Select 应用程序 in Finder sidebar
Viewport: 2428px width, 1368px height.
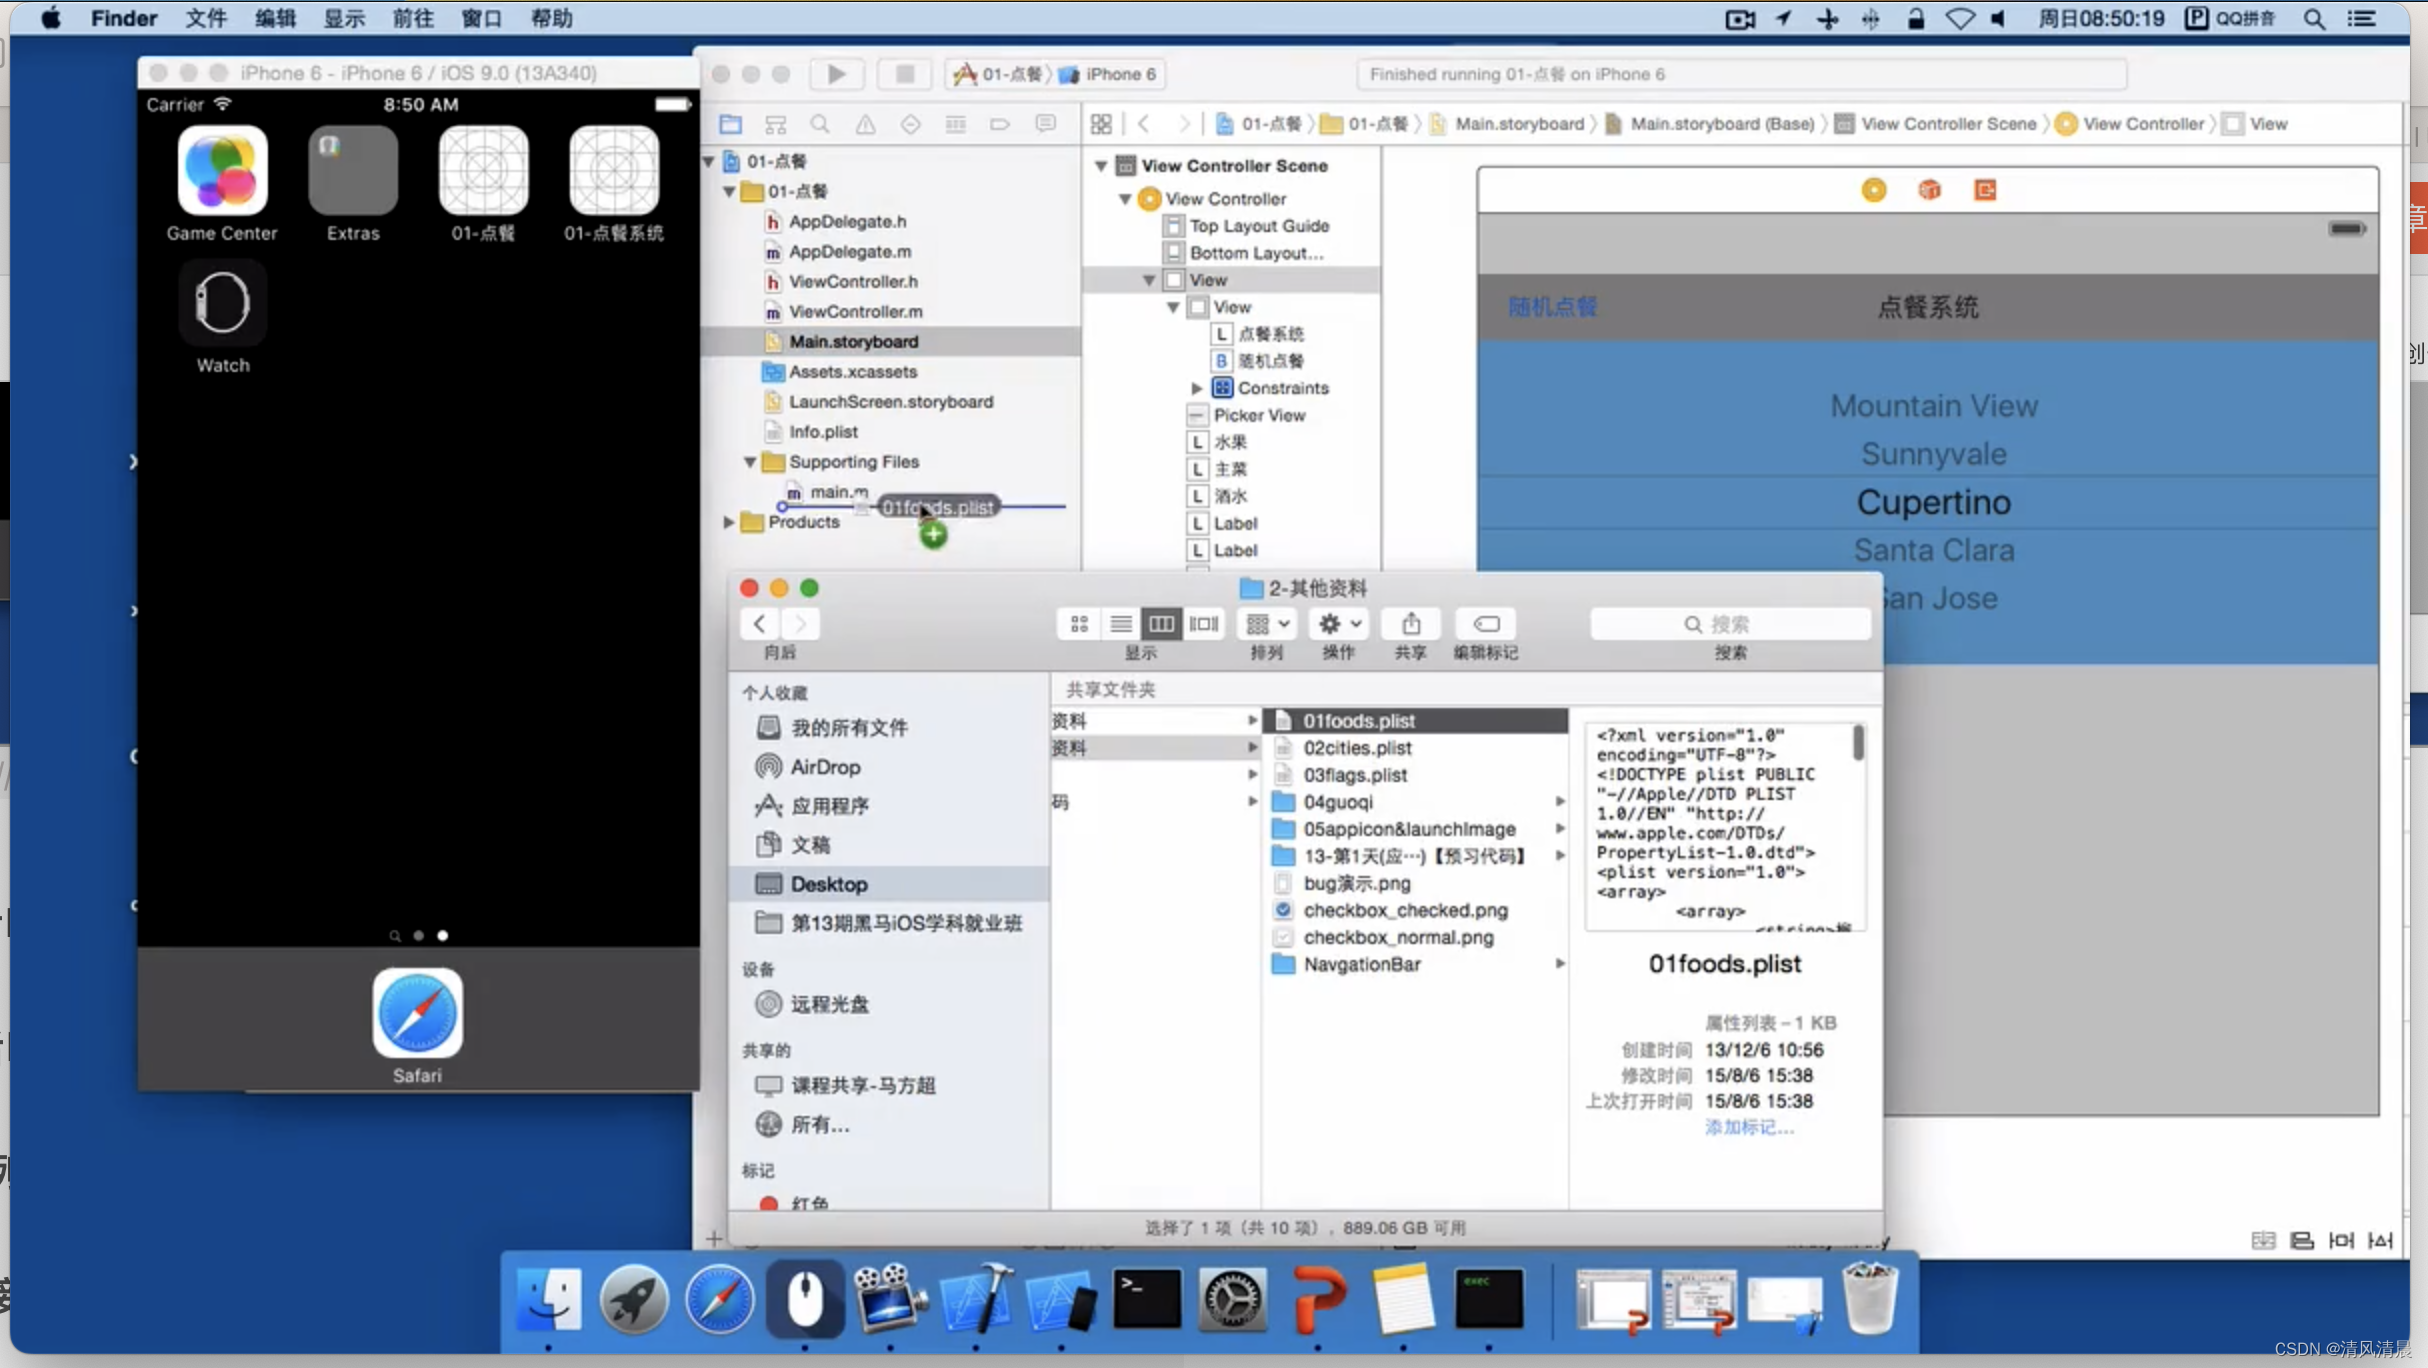(890, 806)
